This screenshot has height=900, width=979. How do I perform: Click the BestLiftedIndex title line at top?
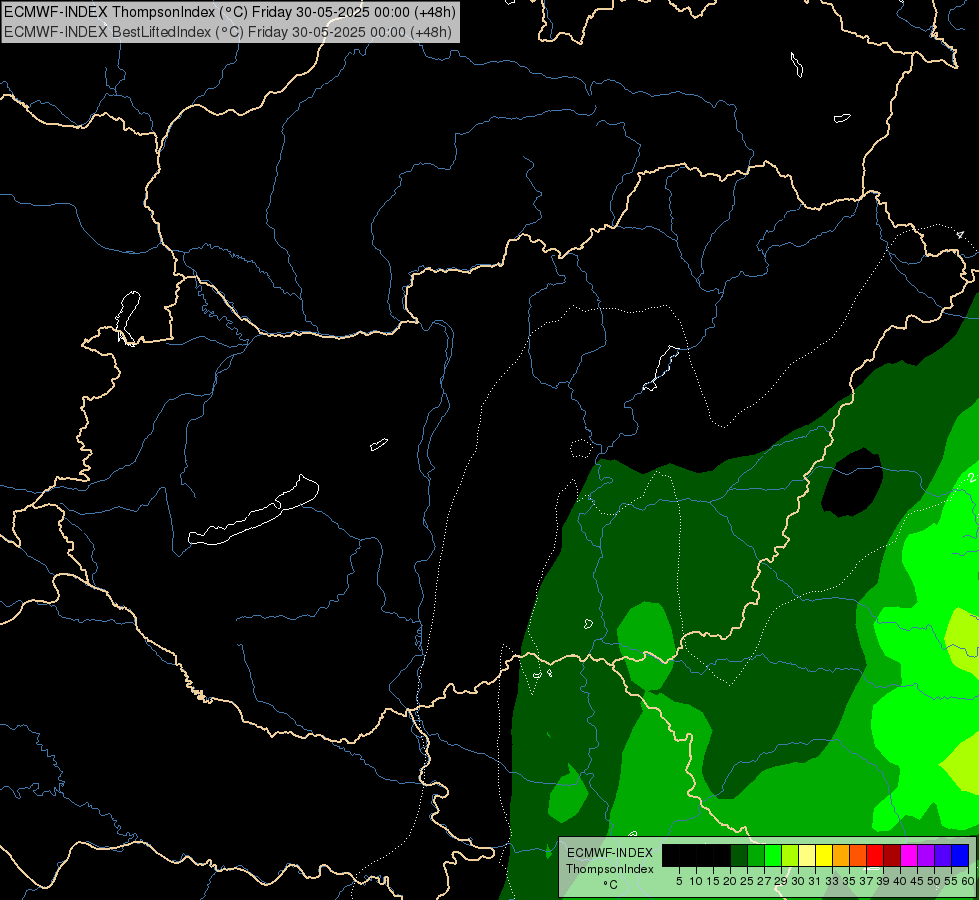click(228, 32)
